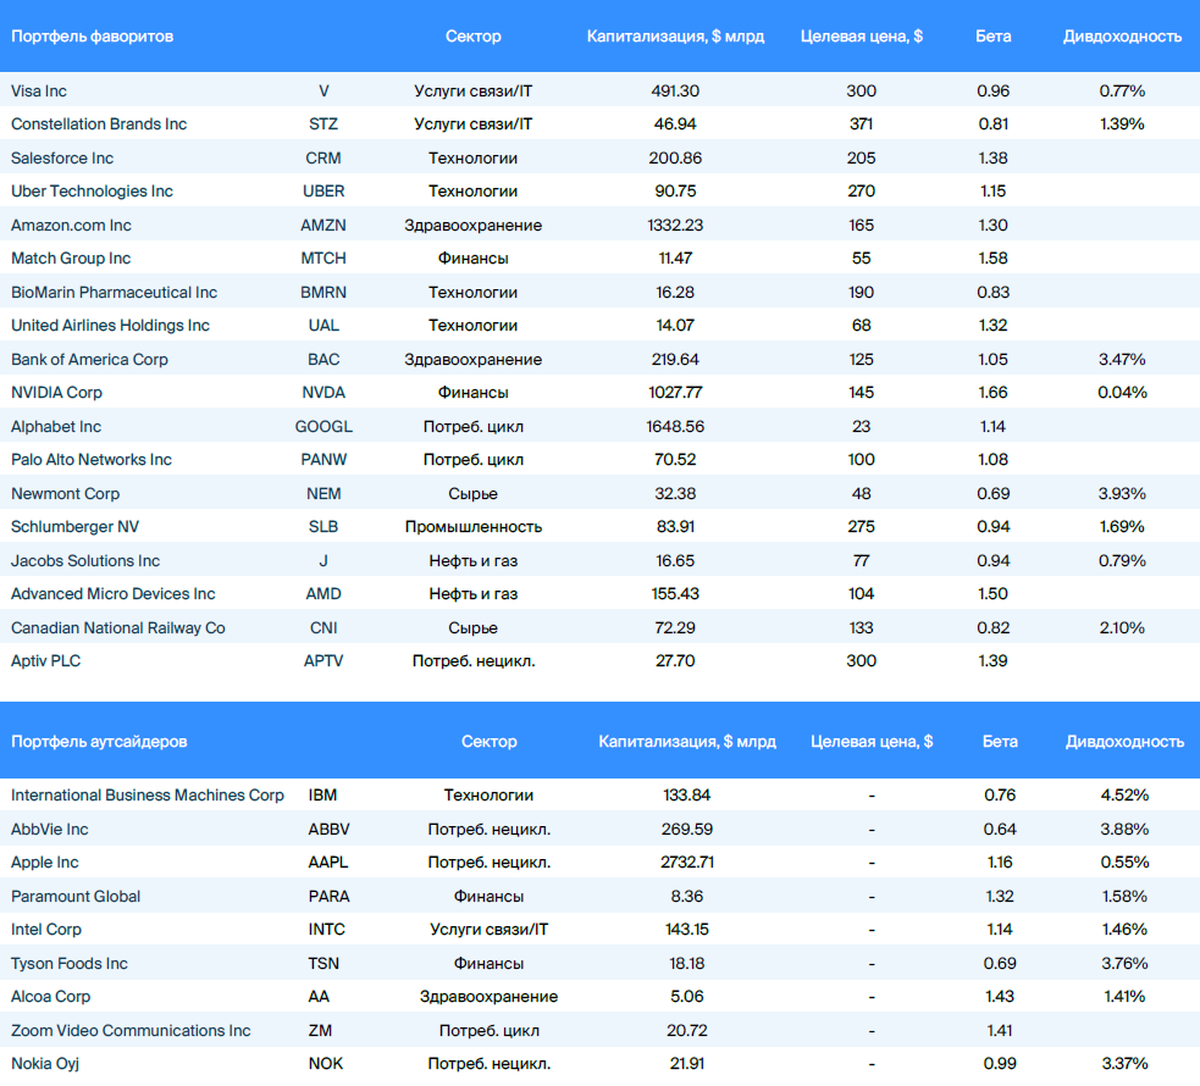
Task: Click the 'Amazon.com Inc' company name
Action: pos(71,225)
